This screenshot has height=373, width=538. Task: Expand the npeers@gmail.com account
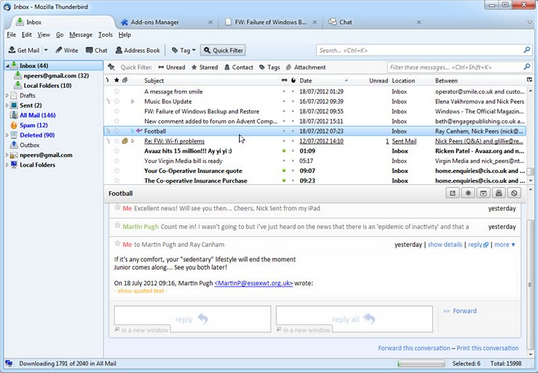point(7,155)
